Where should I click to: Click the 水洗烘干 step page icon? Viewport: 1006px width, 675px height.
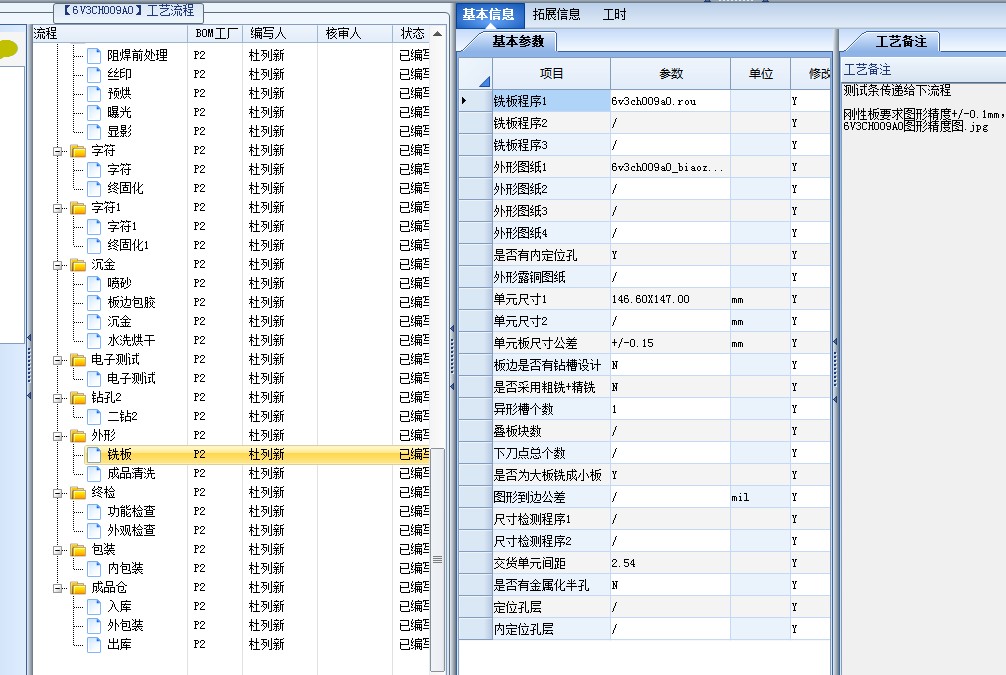[x=94, y=340]
